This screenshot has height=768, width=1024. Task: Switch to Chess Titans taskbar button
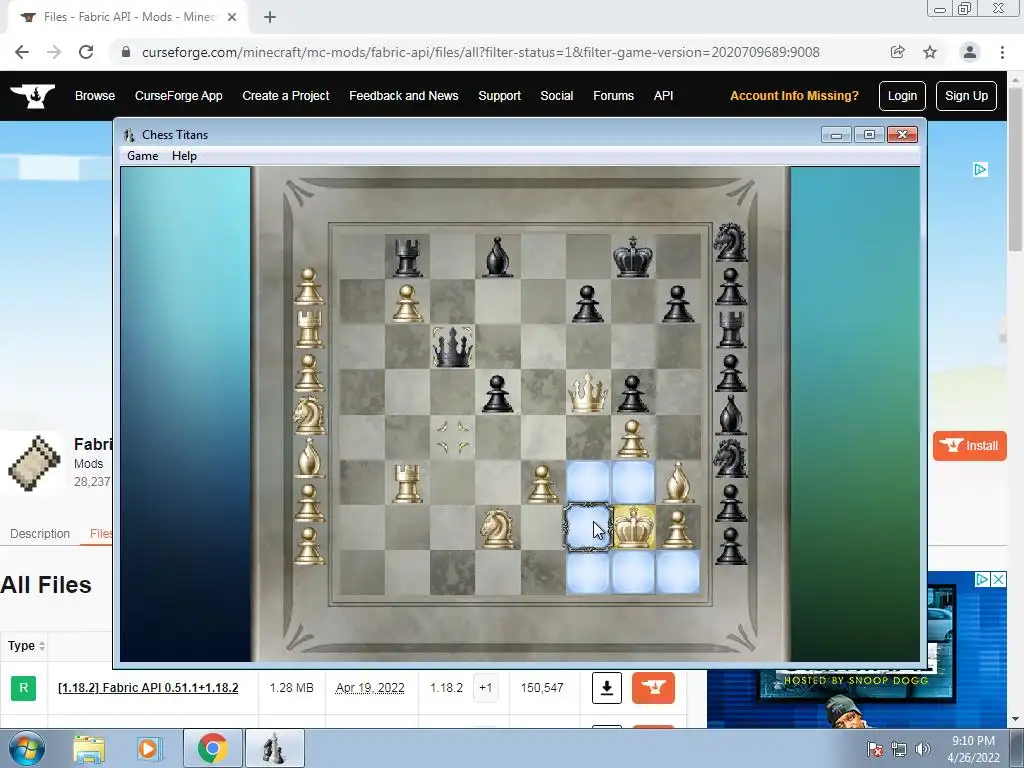tap(274, 749)
